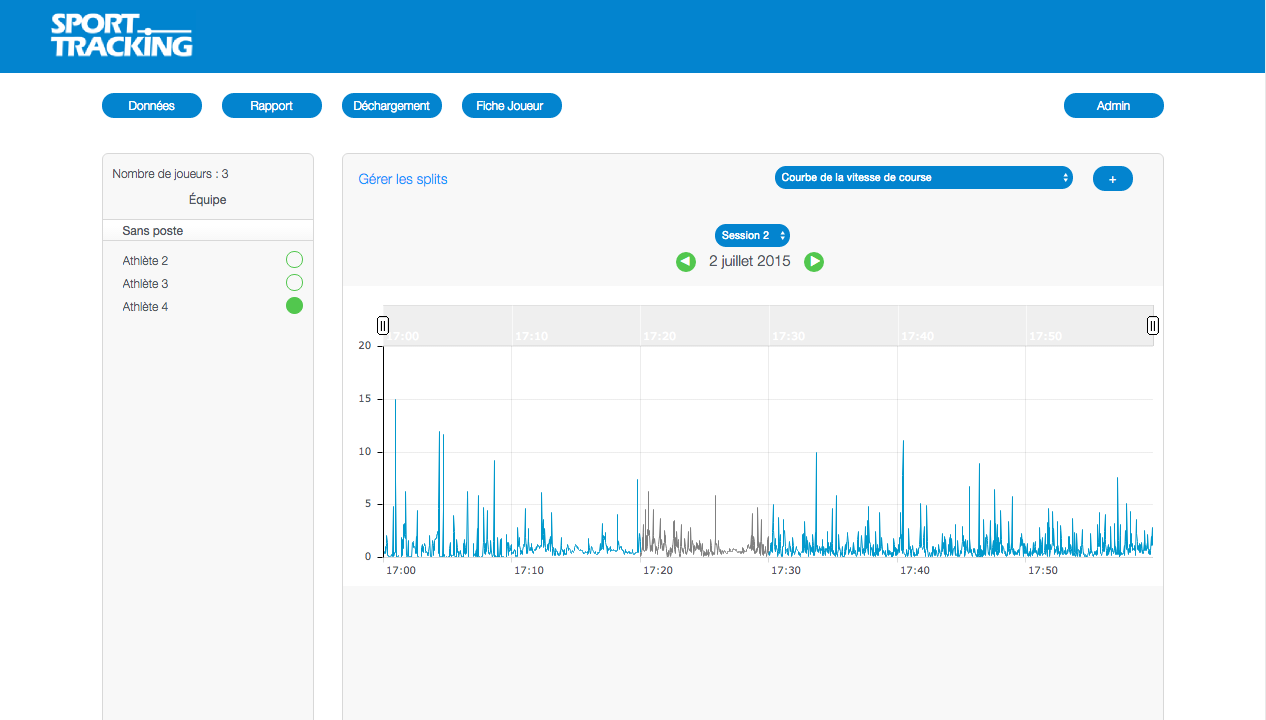Click the Sport Tracking logo

(121, 36)
